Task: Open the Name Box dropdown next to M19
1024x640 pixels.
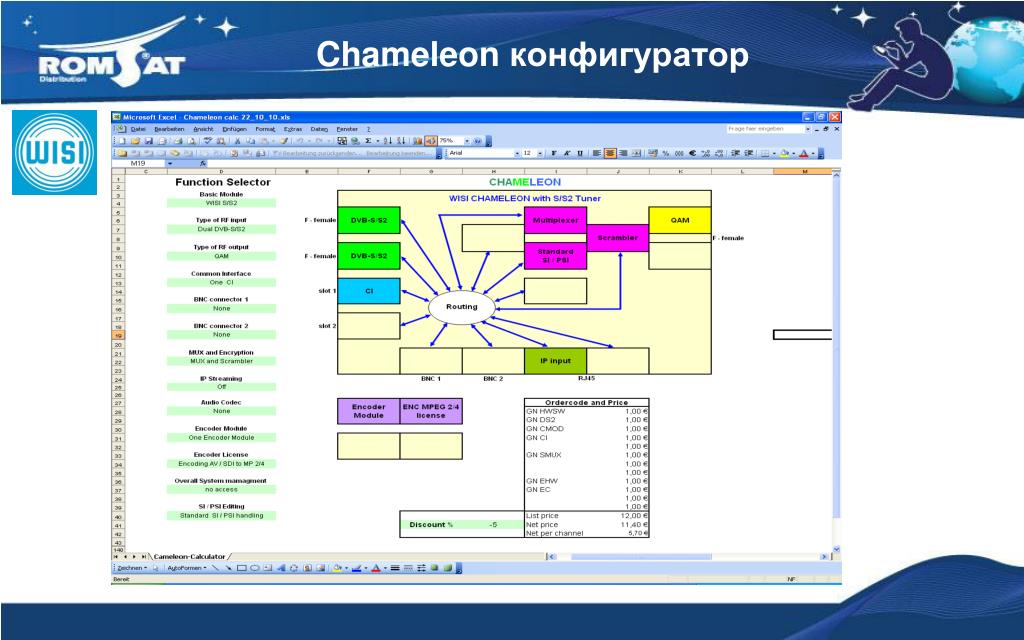Action: (x=170, y=163)
